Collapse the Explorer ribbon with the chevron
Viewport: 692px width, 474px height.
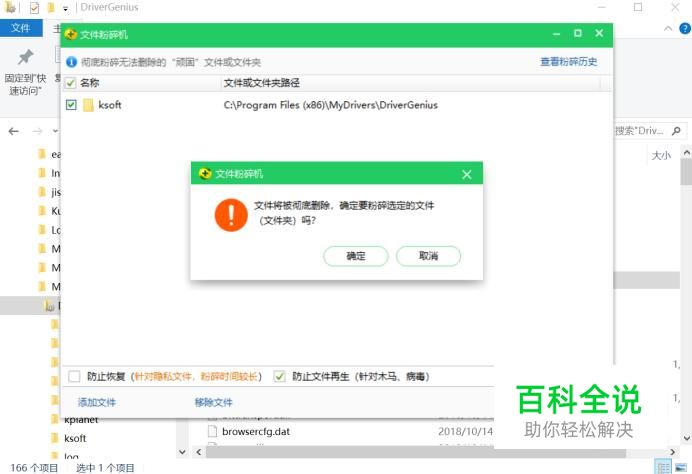point(668,29)
